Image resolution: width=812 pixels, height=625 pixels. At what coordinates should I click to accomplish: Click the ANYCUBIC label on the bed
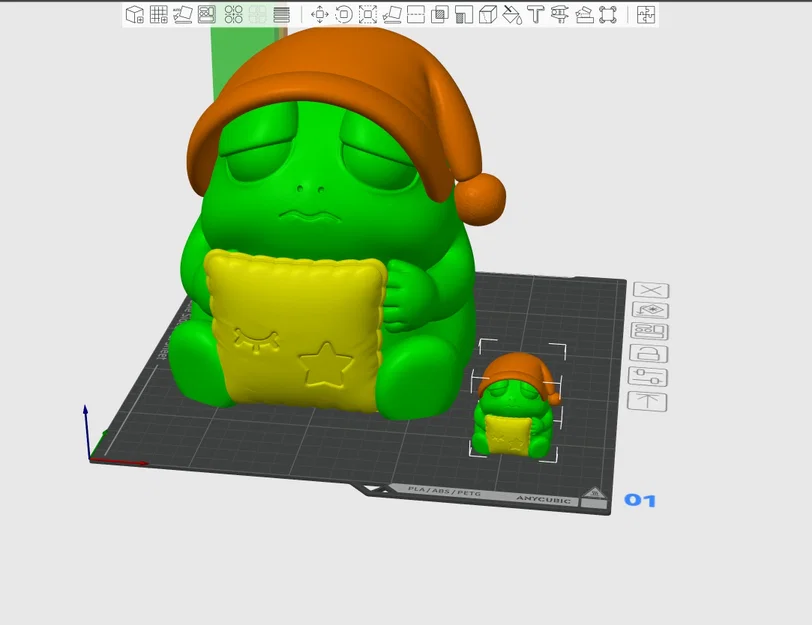[x=543, y=499]
